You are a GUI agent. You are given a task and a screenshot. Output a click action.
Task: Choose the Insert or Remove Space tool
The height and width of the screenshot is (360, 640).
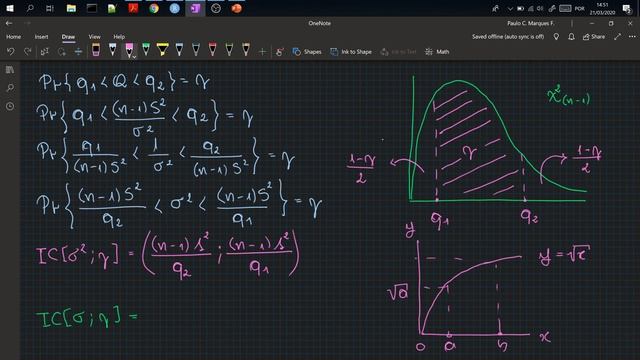[x=78, y=51]
